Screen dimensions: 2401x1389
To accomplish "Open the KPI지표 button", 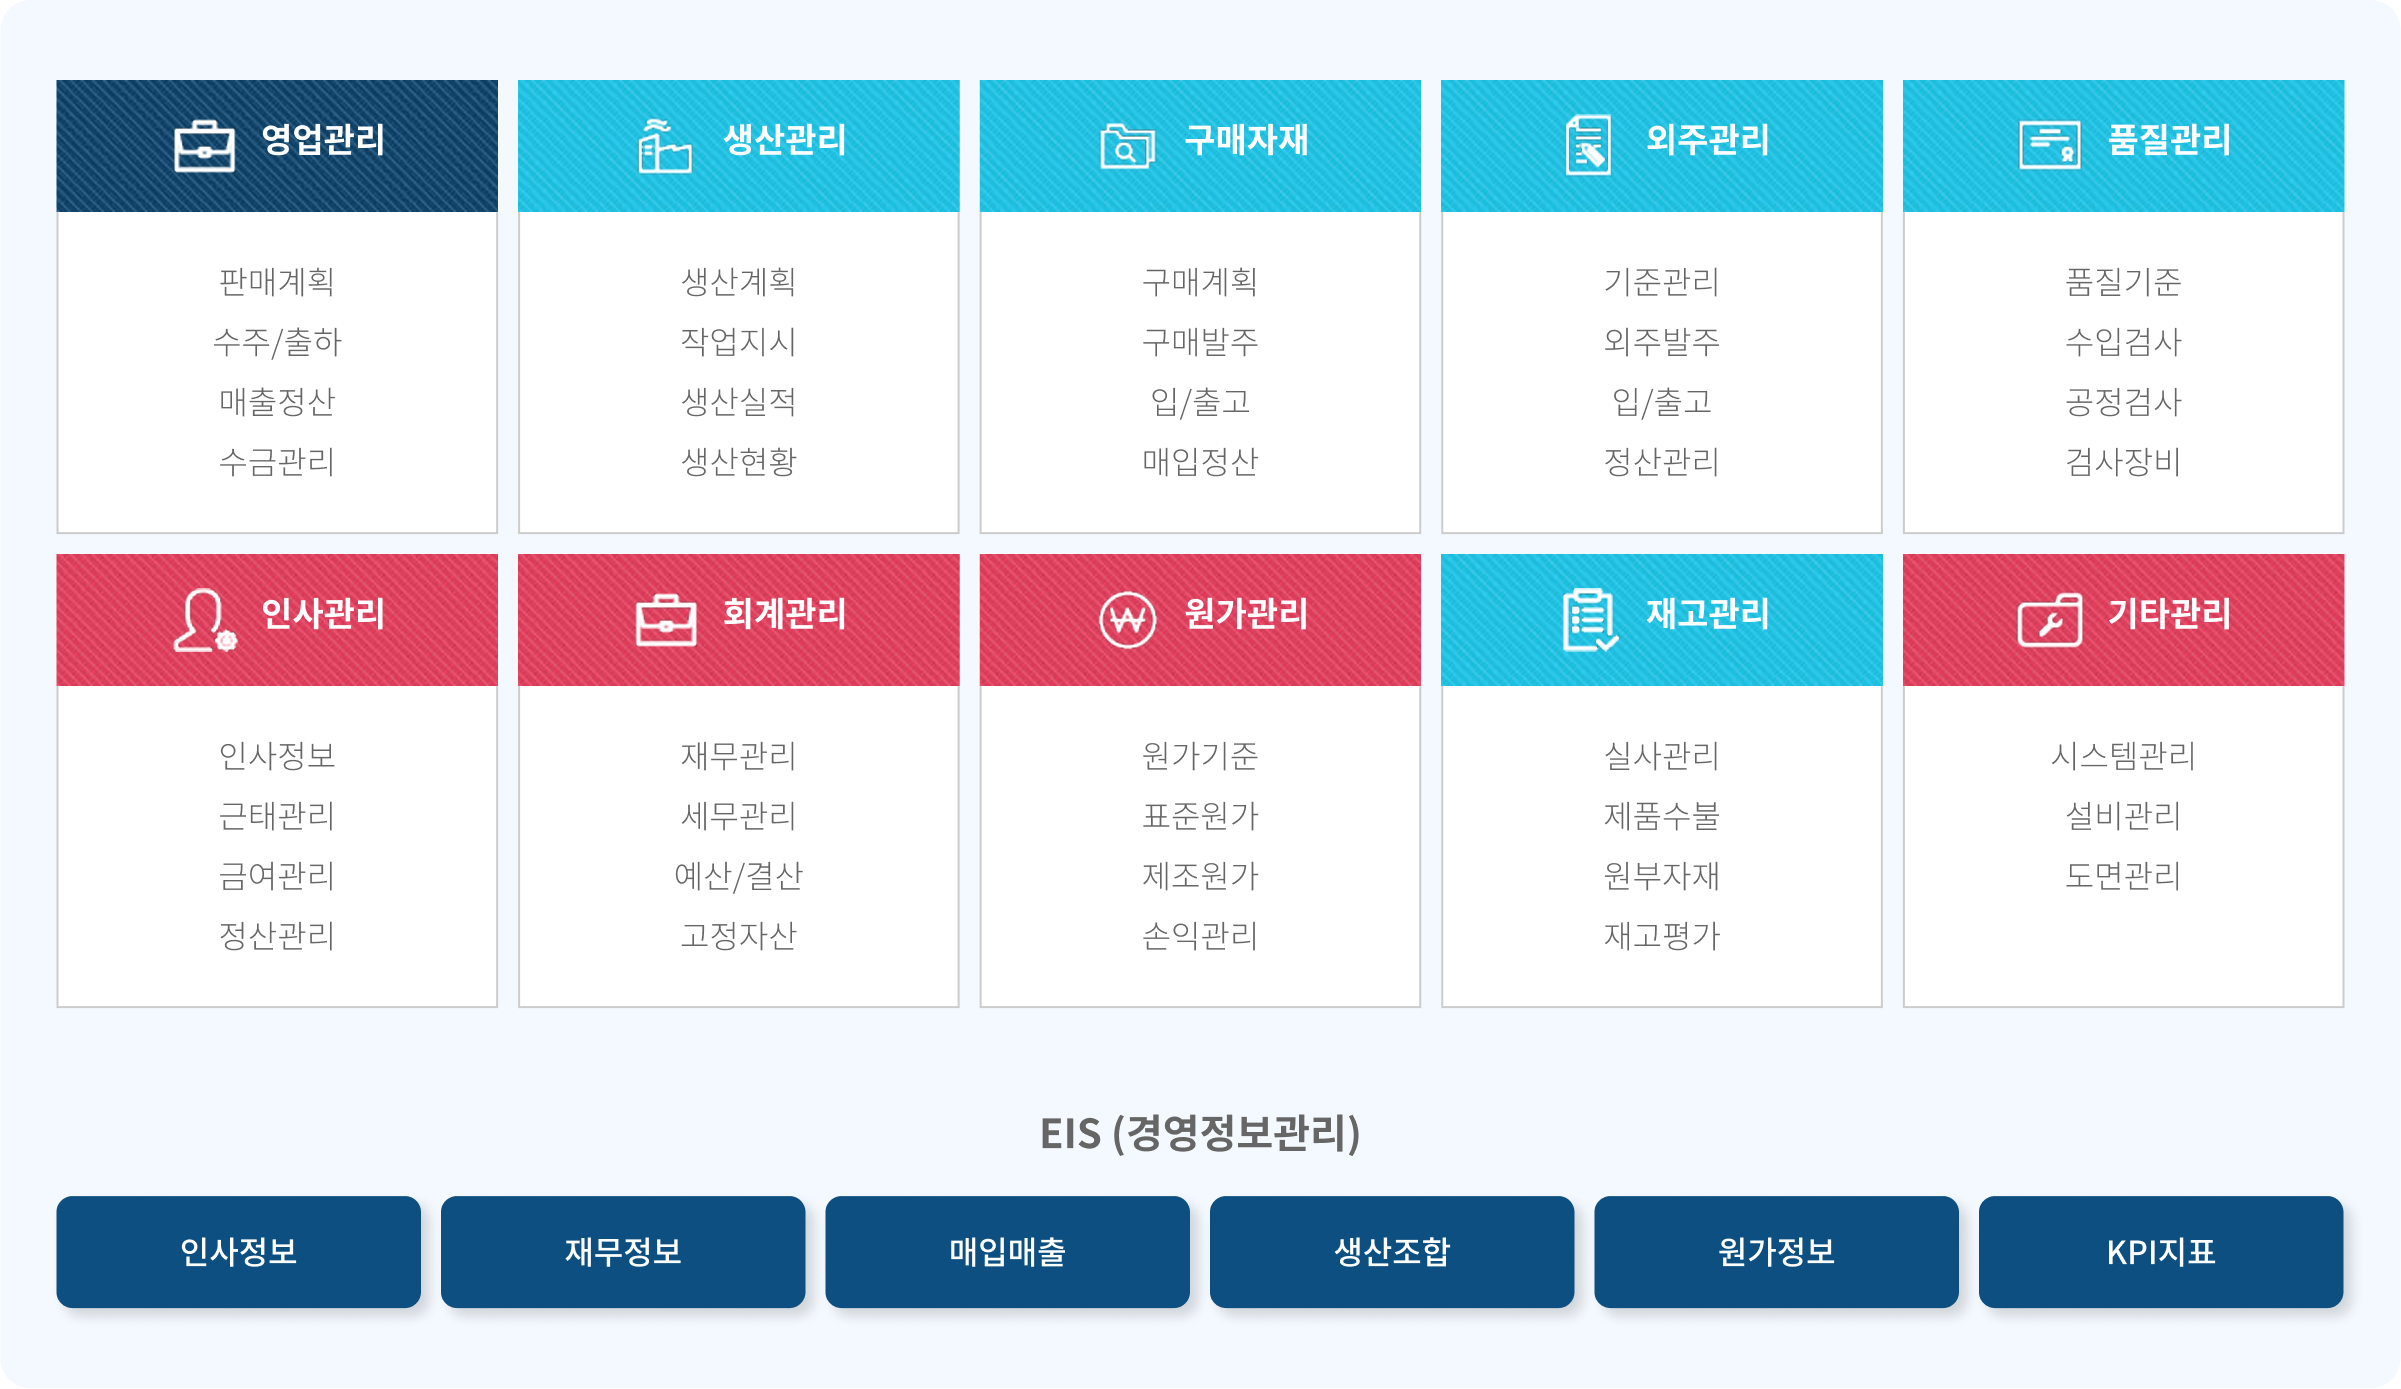I will click(x=2161, y=1252).
